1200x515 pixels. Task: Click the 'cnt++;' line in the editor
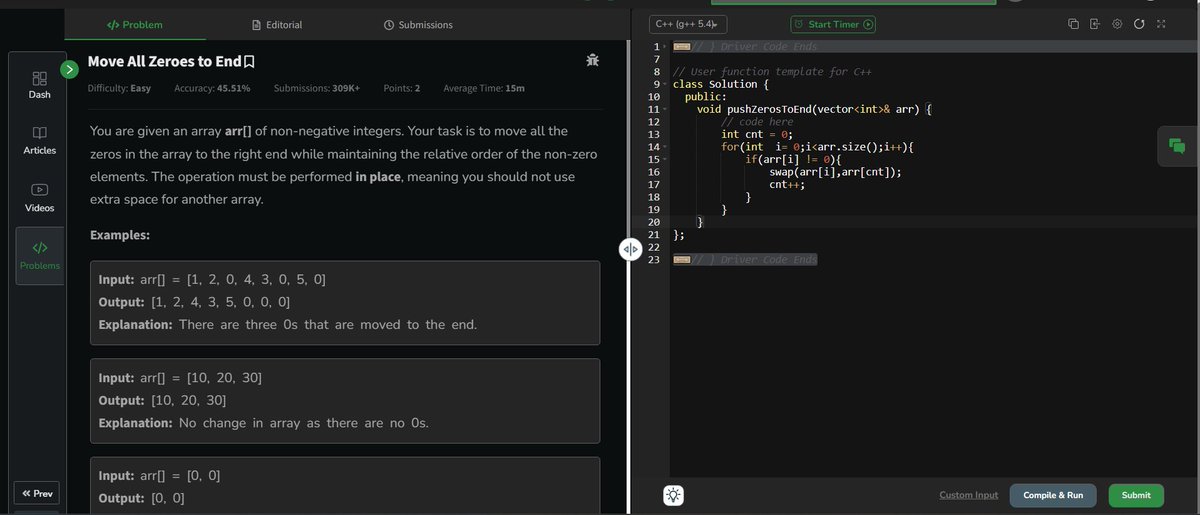coord(787,185)
